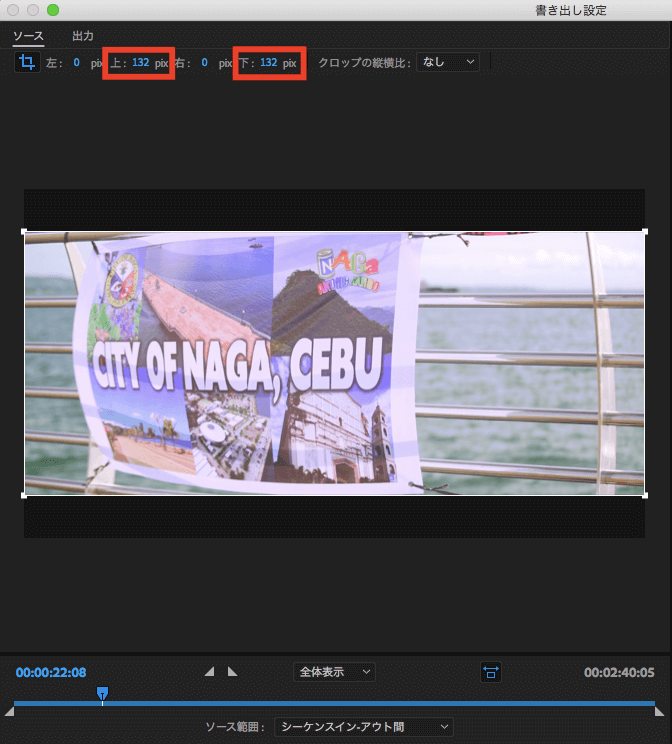Click the green zoom window button

[x=53, y=10]
